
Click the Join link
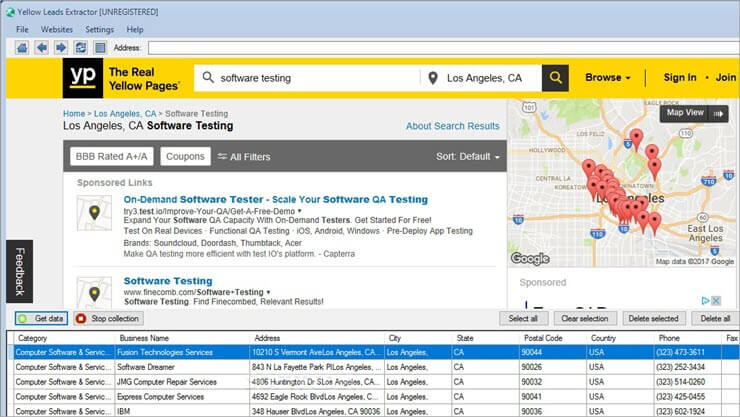[725, 77]
